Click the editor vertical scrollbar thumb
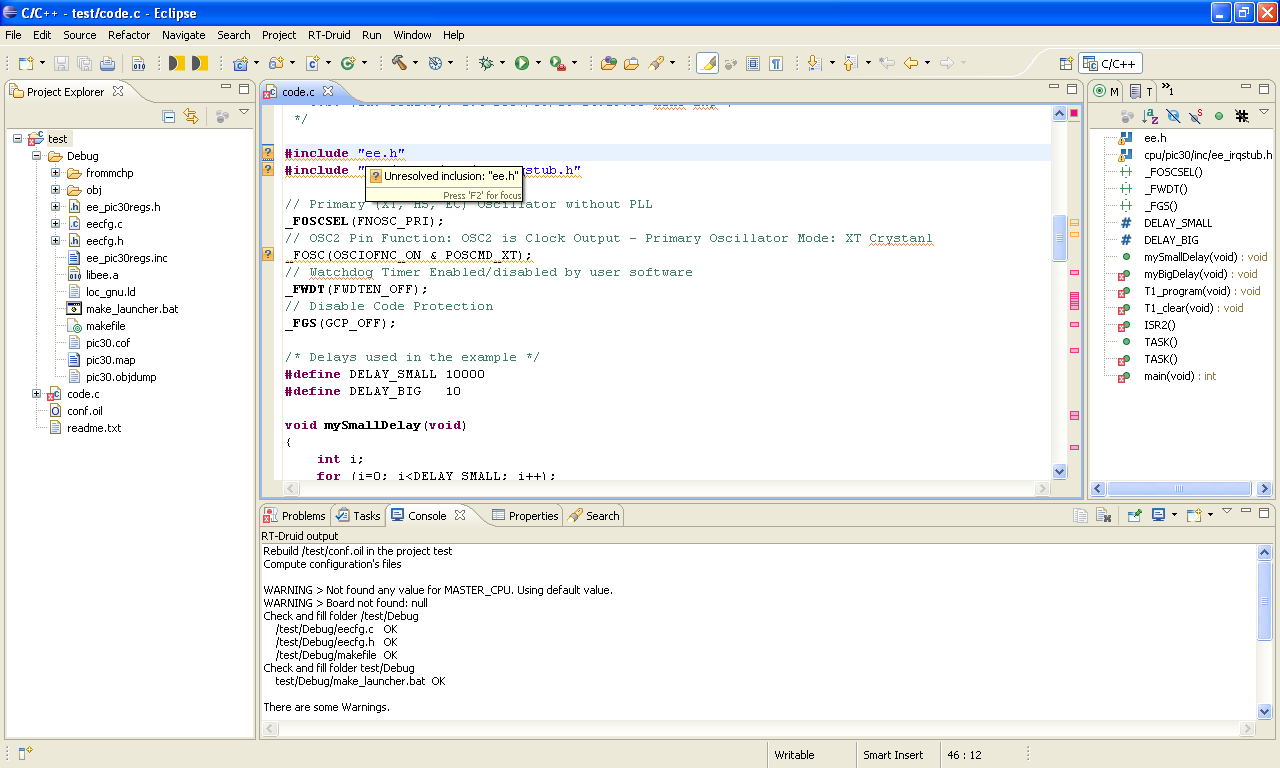Screen dimensions: 1280x768 tap(1060, 238)
